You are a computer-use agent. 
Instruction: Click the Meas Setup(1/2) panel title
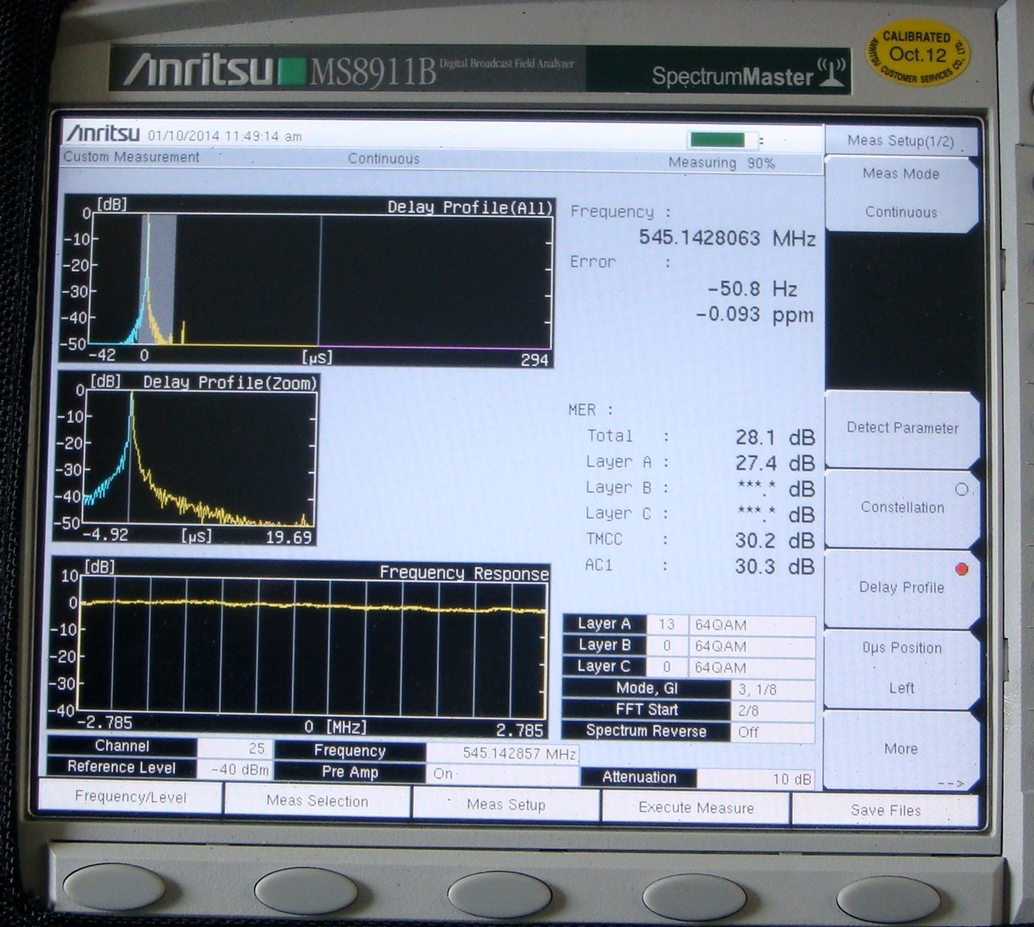pyautogui.click(x=901, y=140)
